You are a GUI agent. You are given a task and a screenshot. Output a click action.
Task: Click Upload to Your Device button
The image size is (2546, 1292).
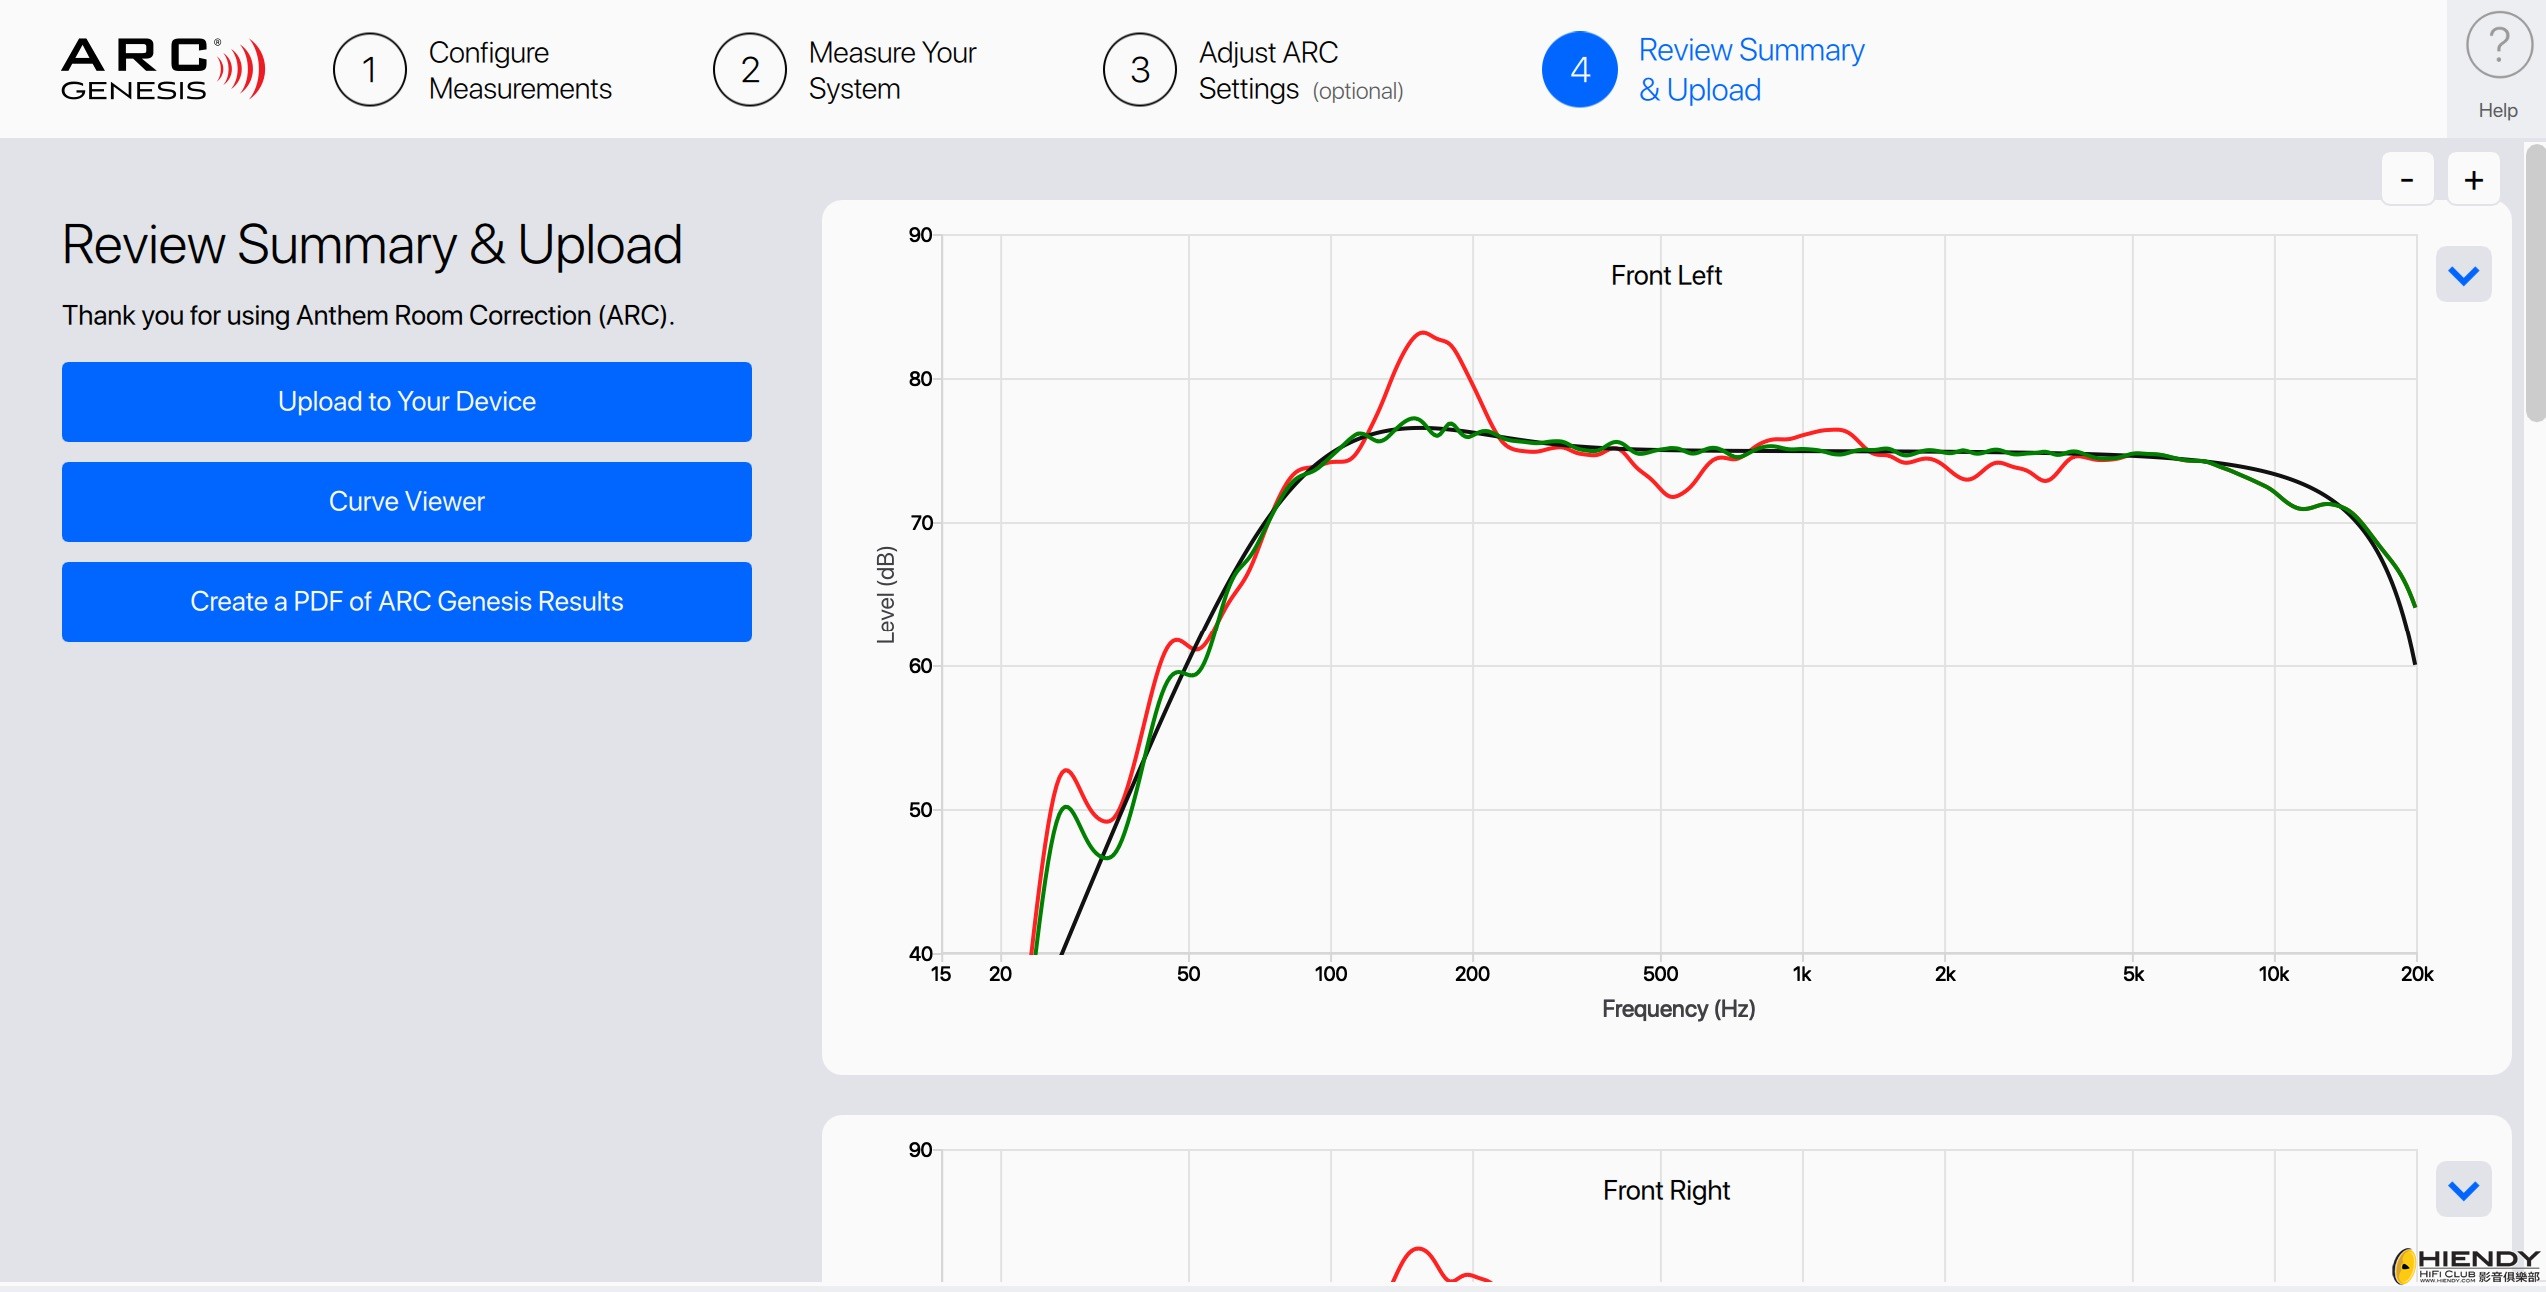pos(407,402)
